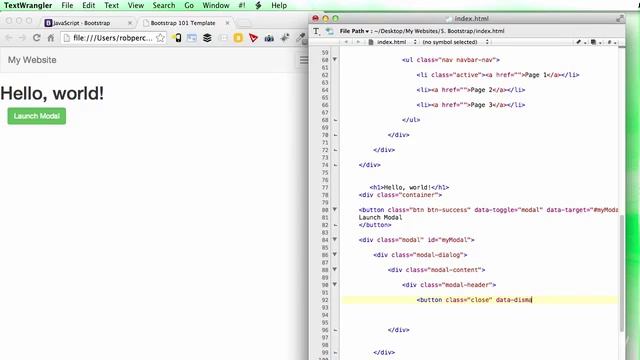640x360 pixels.
Task: Bookmark the page with the star icon
Action: (x=160, y=38)
